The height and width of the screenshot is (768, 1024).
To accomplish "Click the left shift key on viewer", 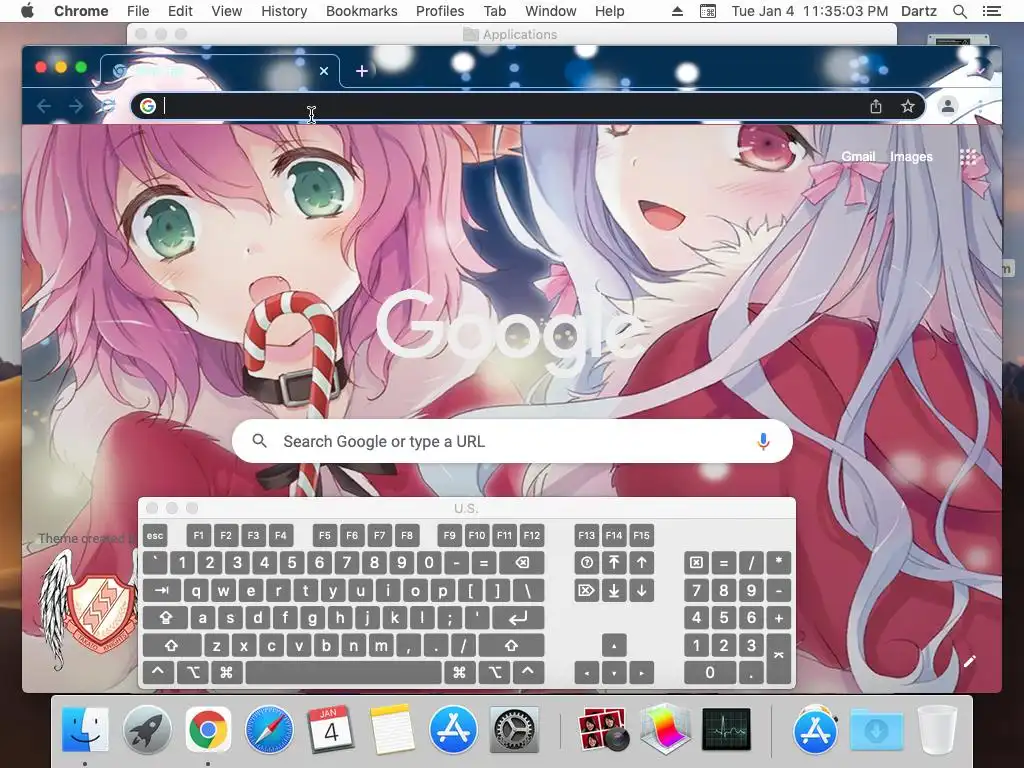I will [172, 645].
